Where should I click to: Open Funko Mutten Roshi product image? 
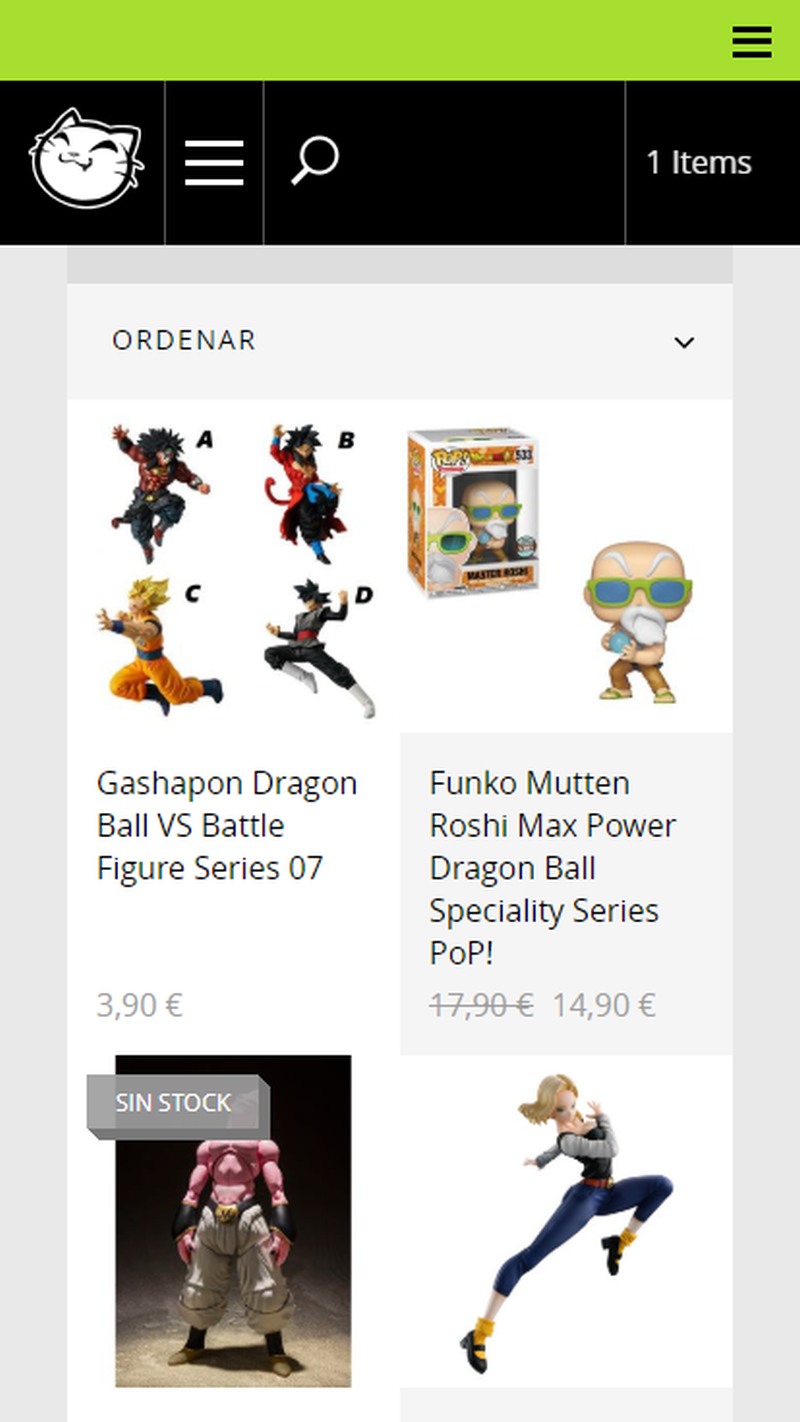point(566,566)
